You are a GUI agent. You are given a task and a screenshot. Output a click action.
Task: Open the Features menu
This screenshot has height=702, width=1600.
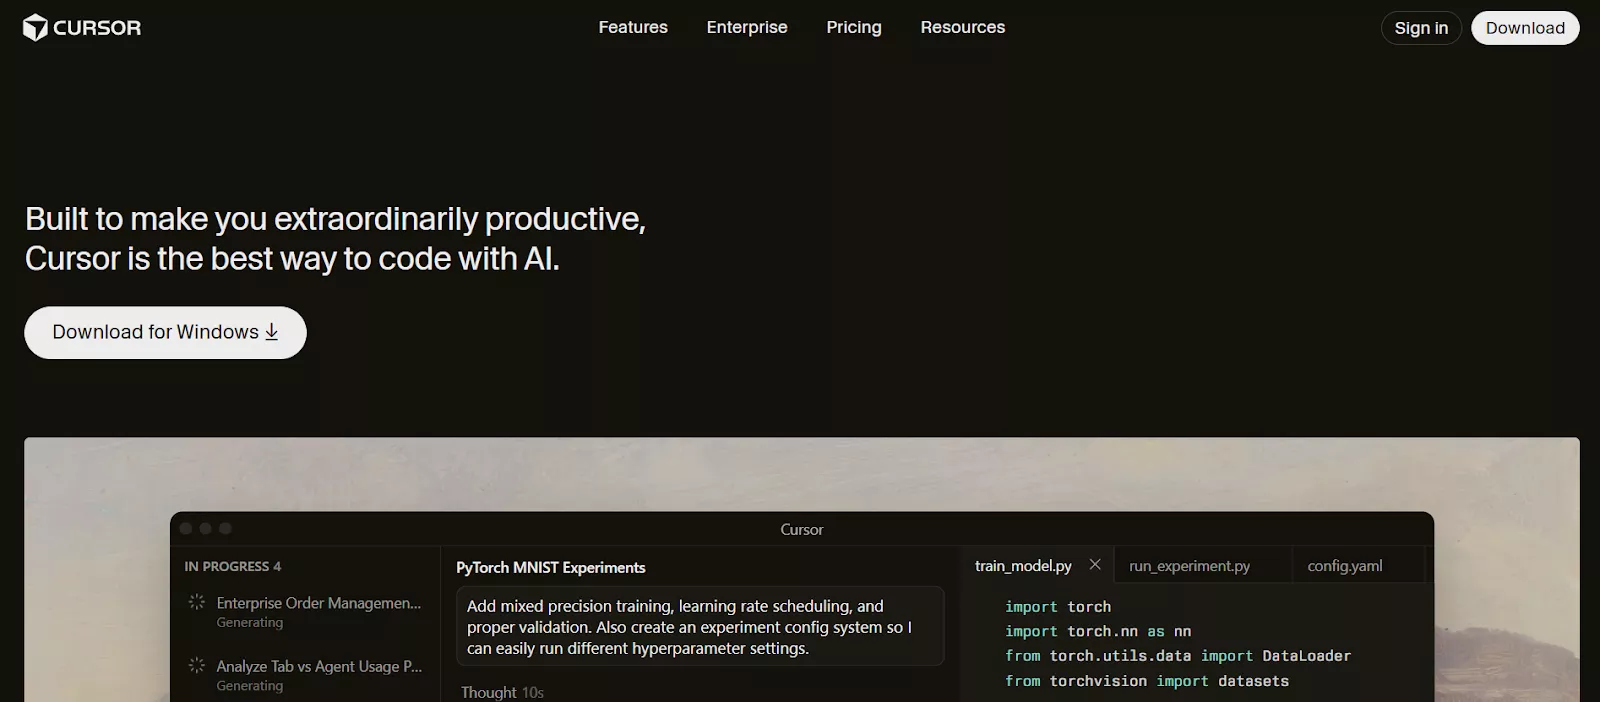click(x=633, y=28)
